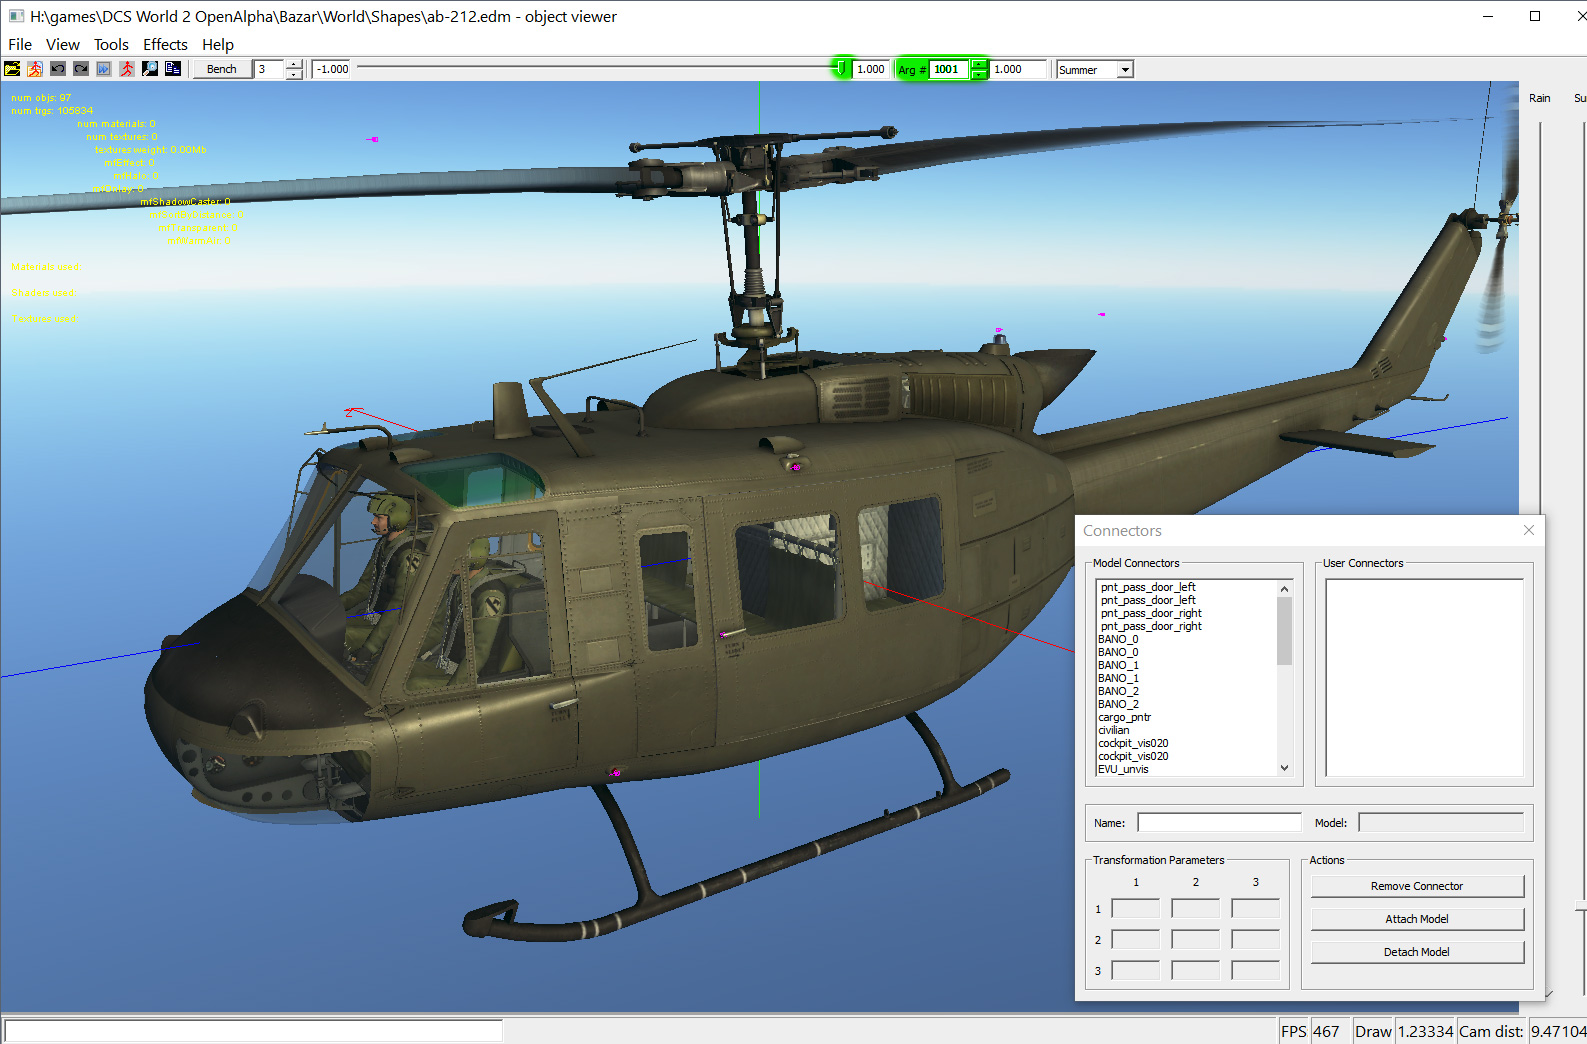Viewport: 1587px width, 1044px height.
Task: Increase the Bench count stepper
Action: tap(294, 65)
